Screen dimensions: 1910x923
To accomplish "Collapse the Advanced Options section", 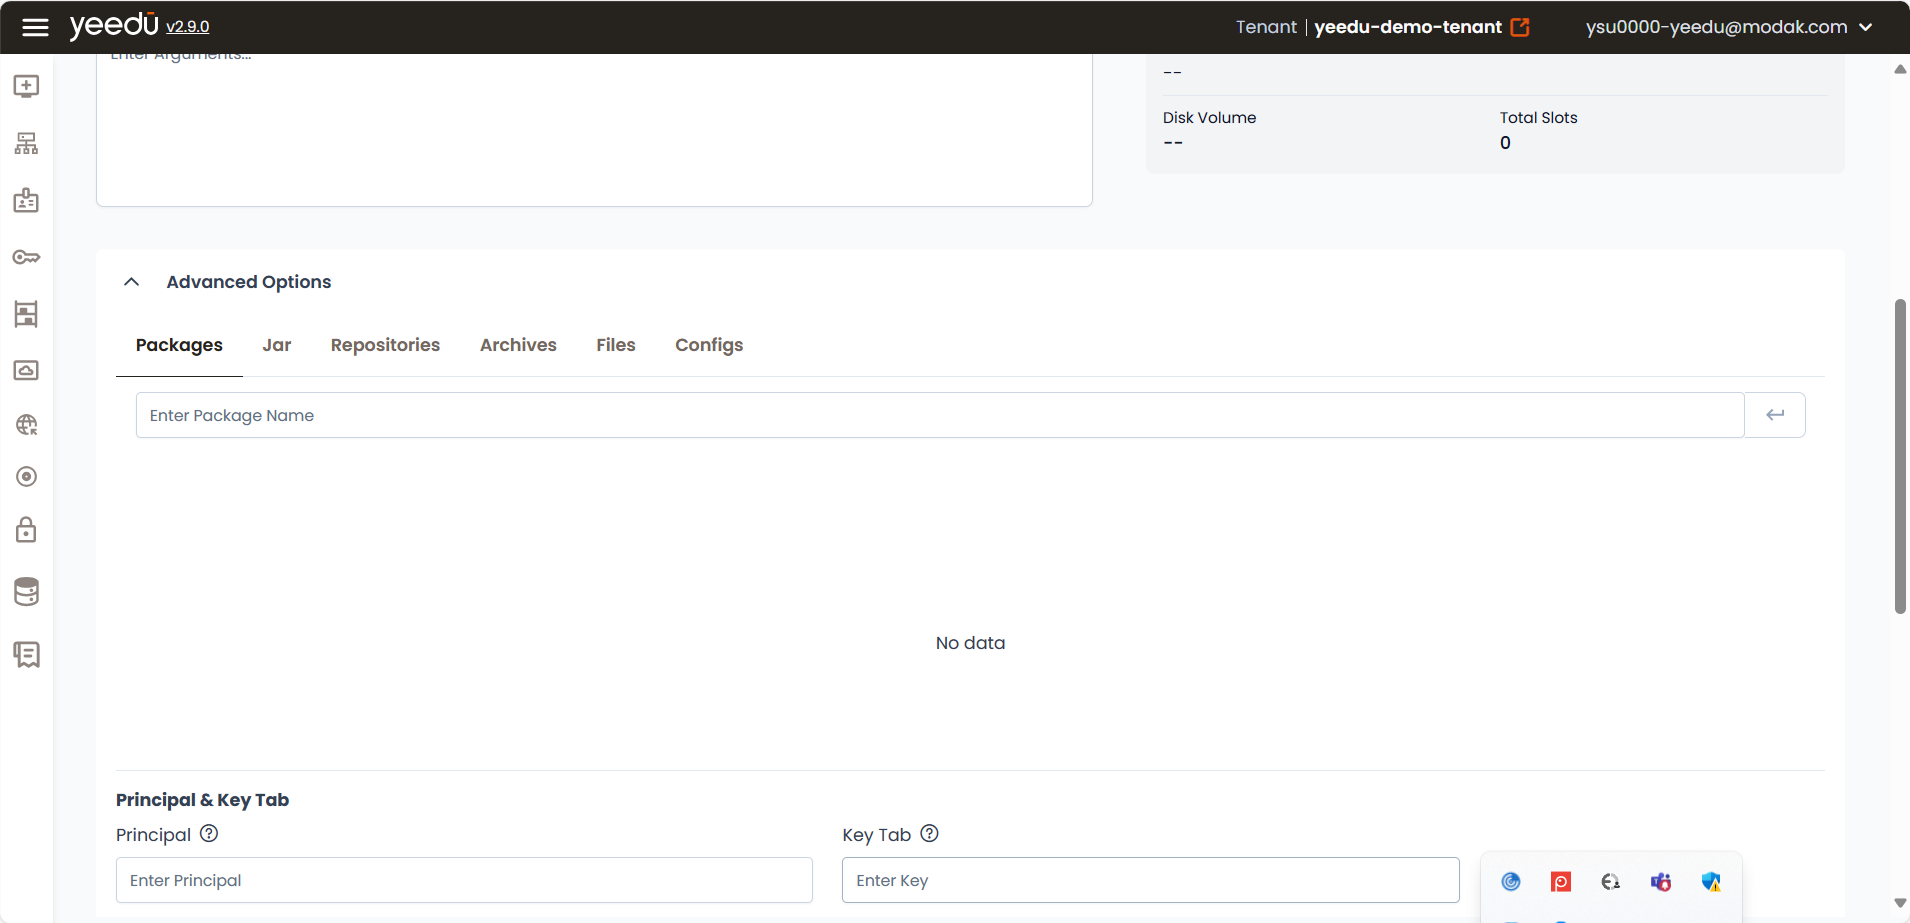I will click(131, 282).
